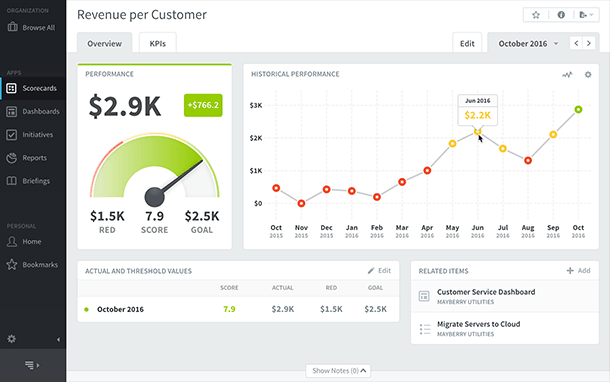Switch to the Overview tab
Screen dimensions: 610x382
104,43
